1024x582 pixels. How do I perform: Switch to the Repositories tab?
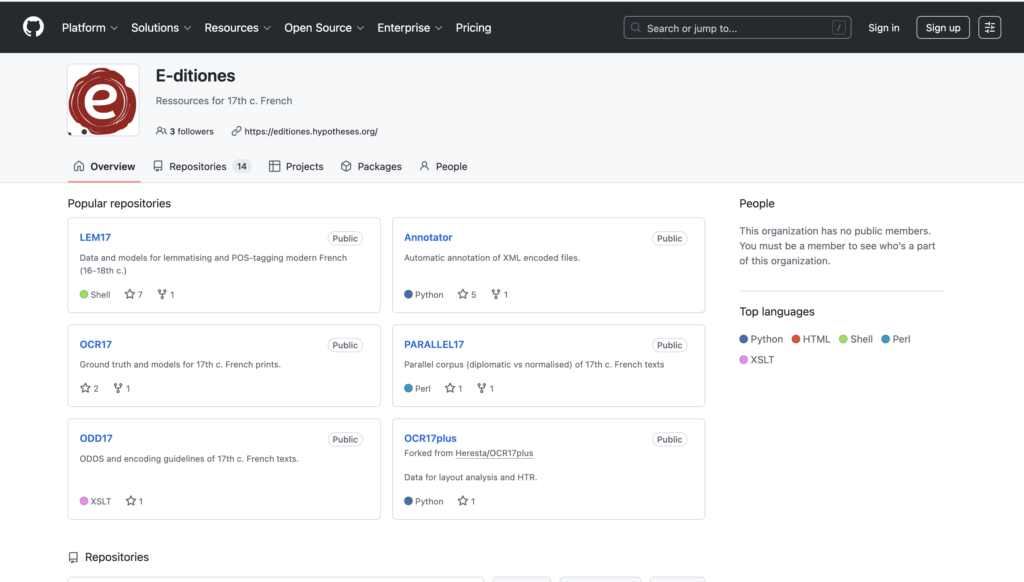coord(200,167)
